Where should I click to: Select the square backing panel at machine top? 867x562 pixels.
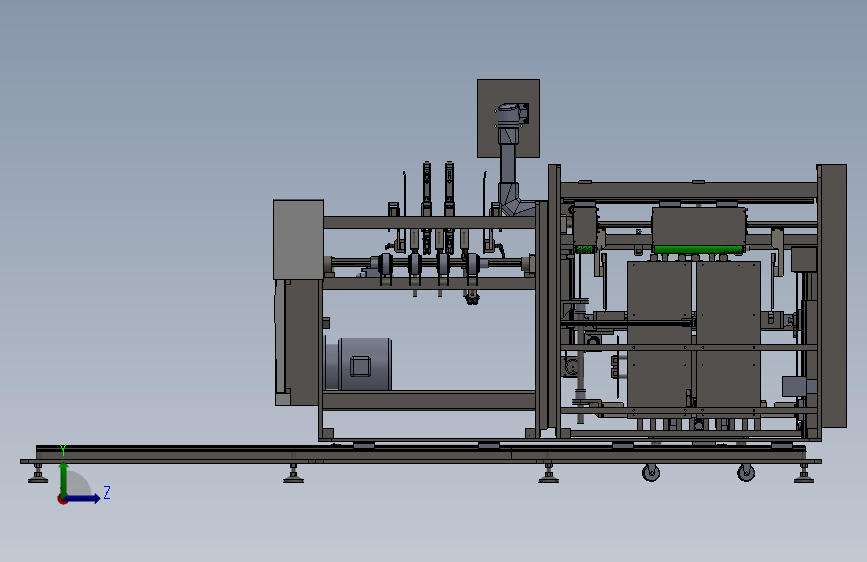click(509, 118)
